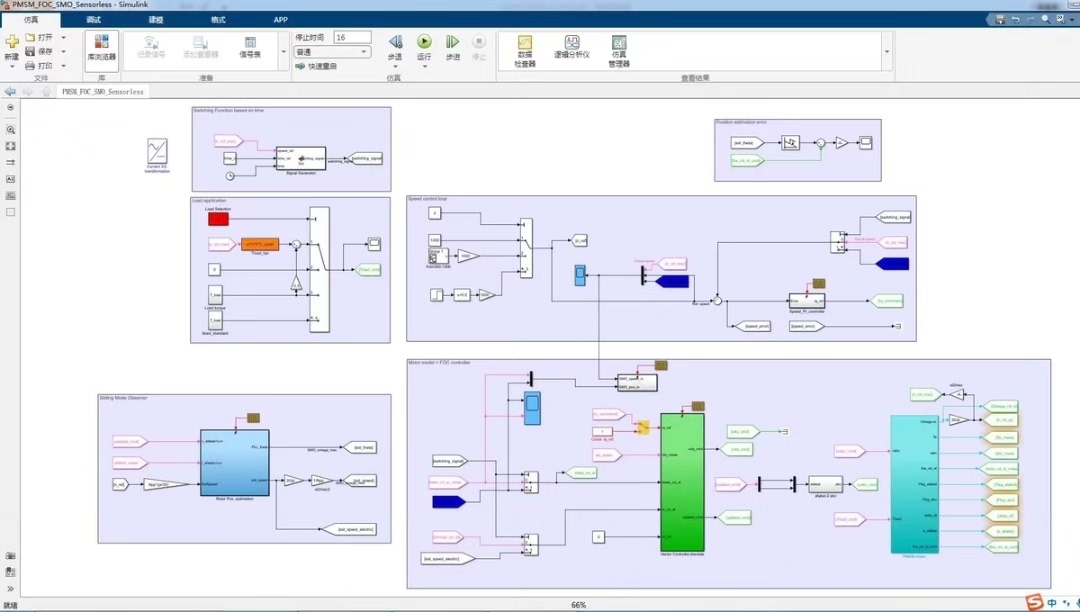Select the from300-1300 signal builder block
This screenshot has width=1080, height=612.
(437, 256)
